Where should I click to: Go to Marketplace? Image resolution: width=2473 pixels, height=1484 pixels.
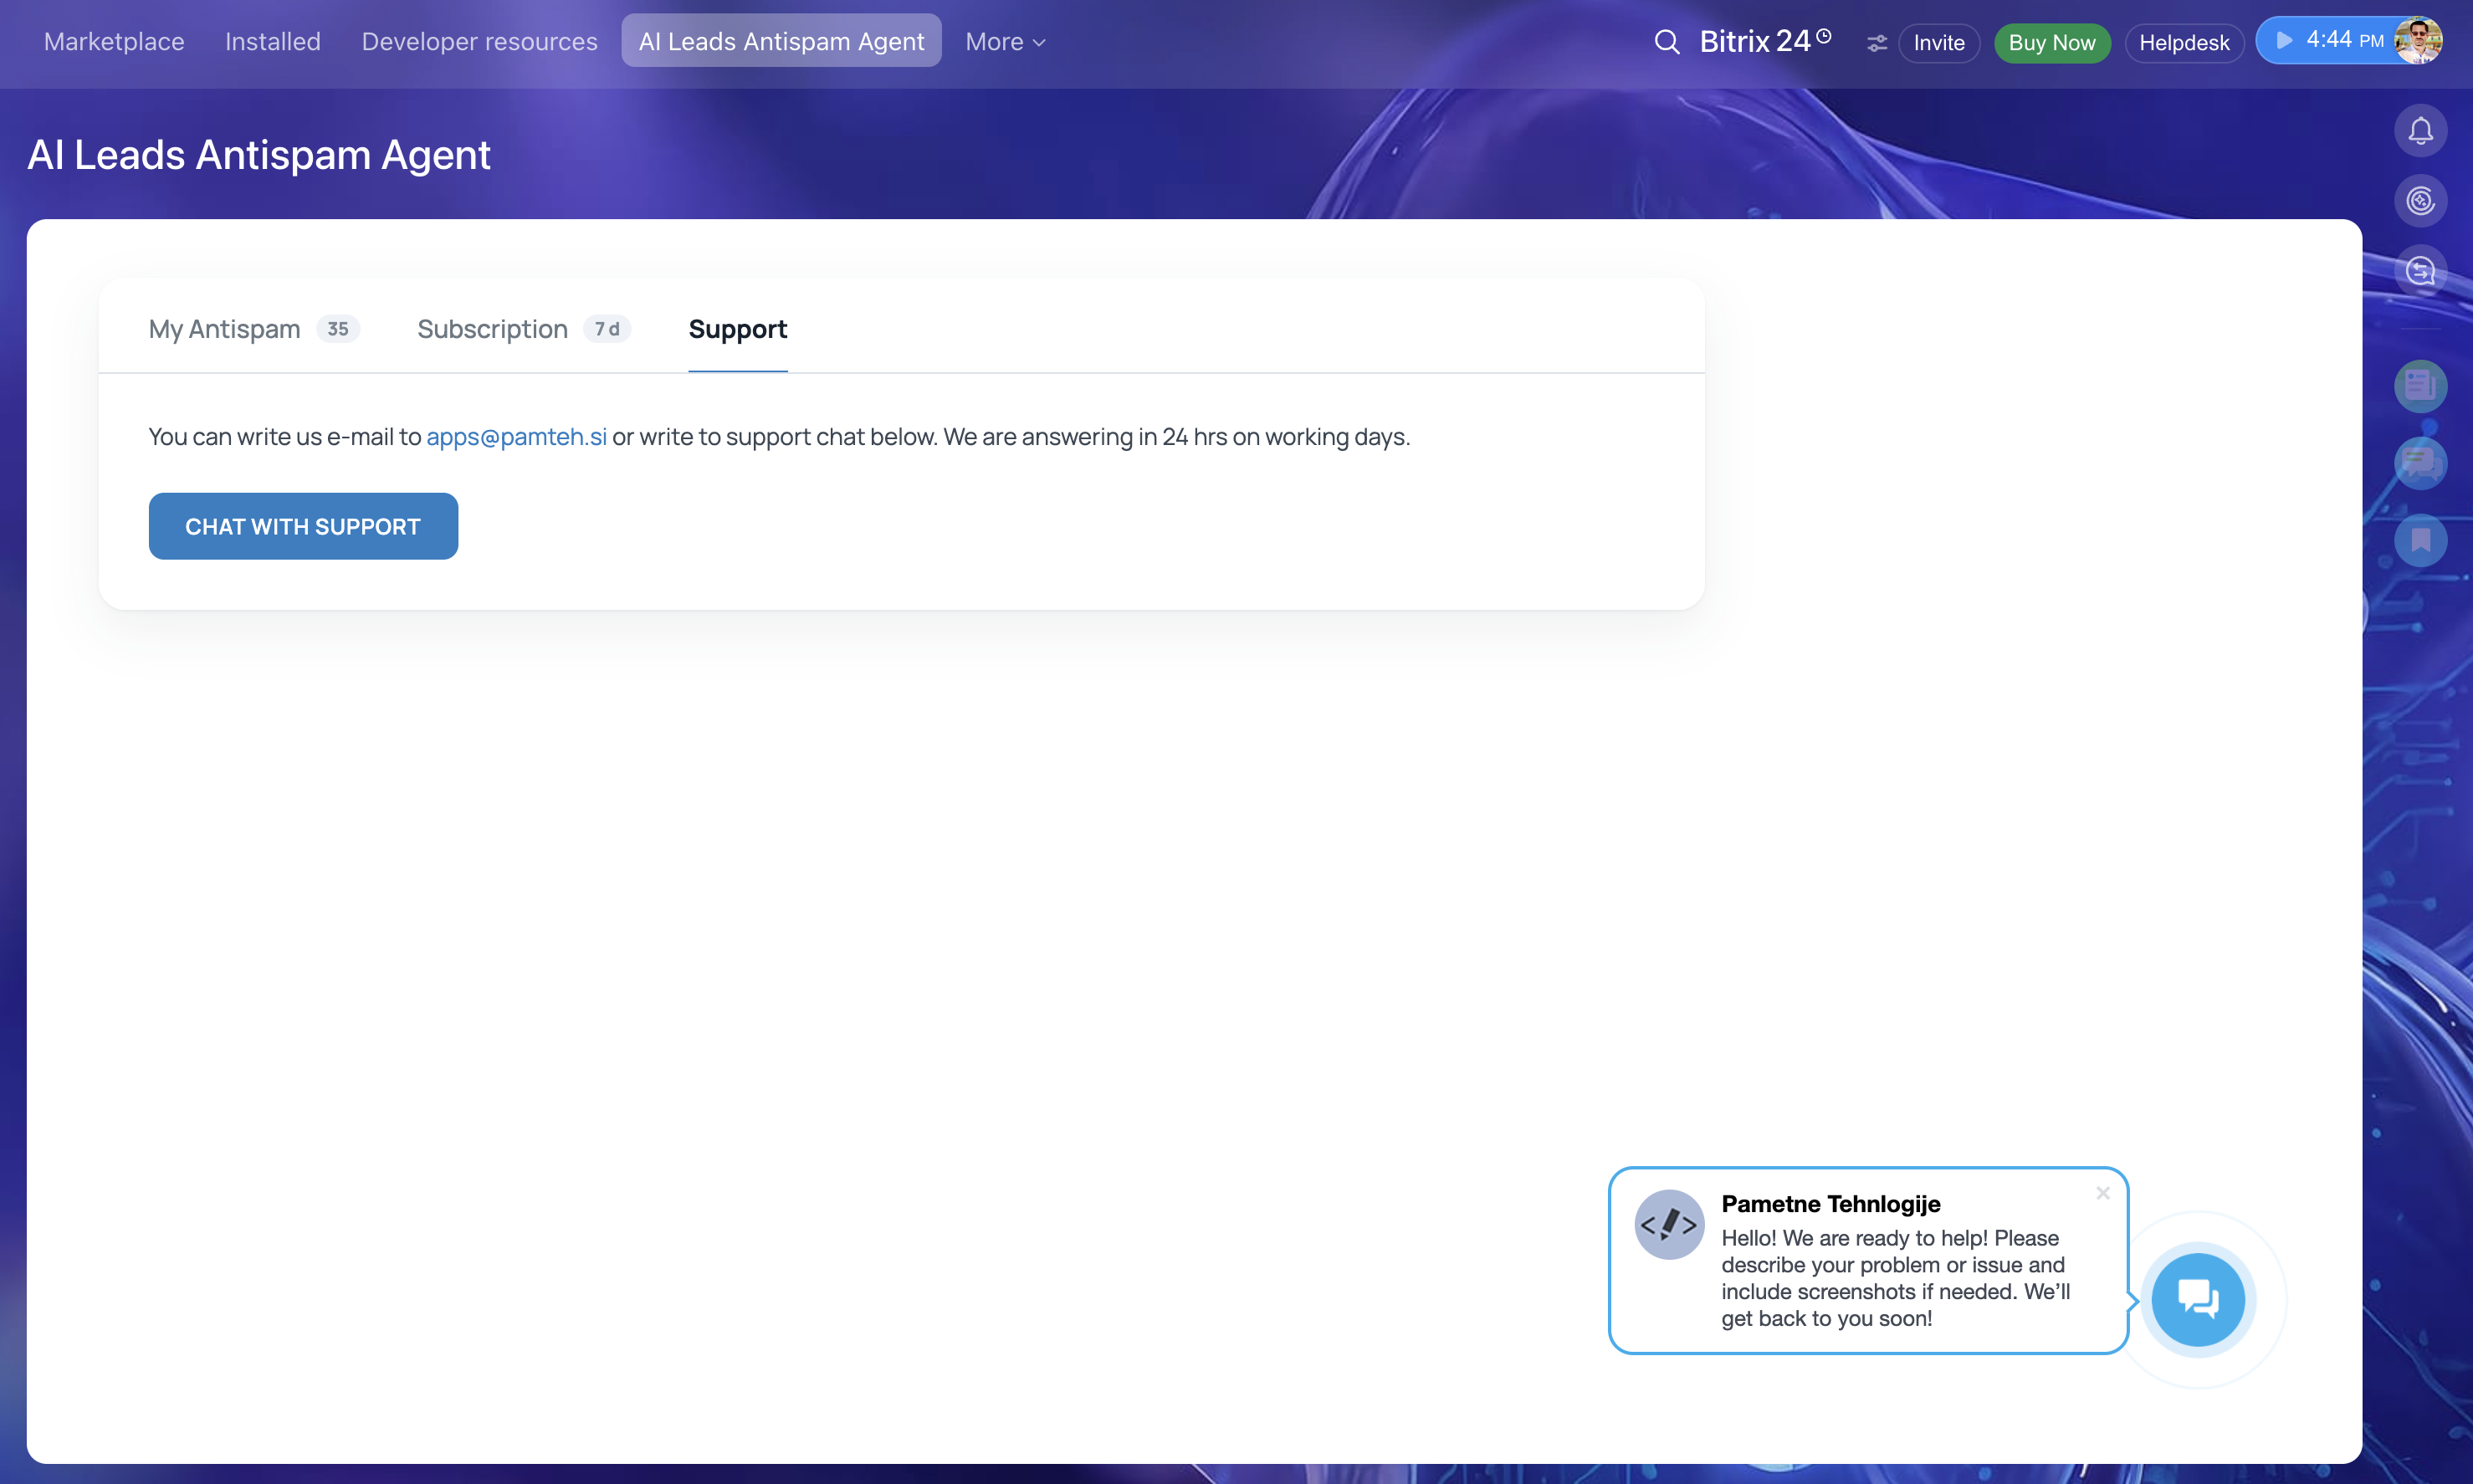click(114, 42)
